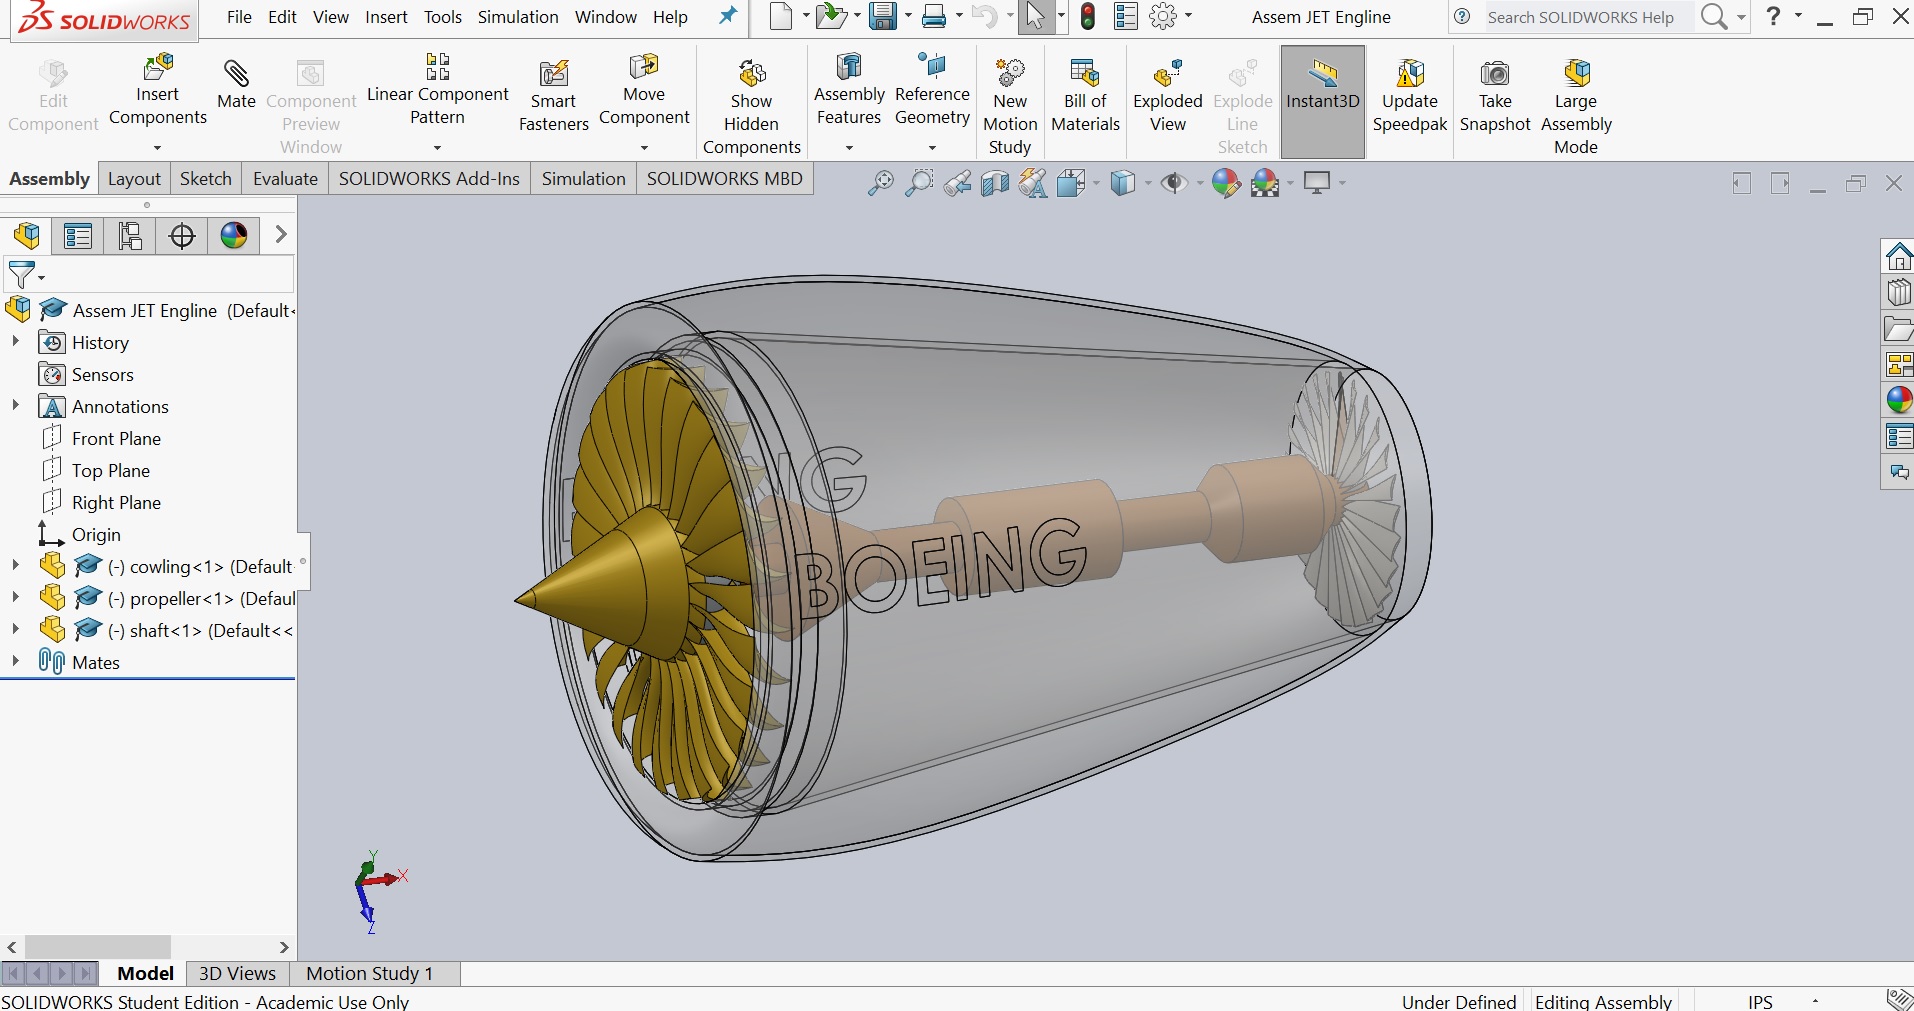Open SOLIDWORKS Resources home icon in task pane
This screenshot has width=1914, height=1011.
tap(1899, 257)
